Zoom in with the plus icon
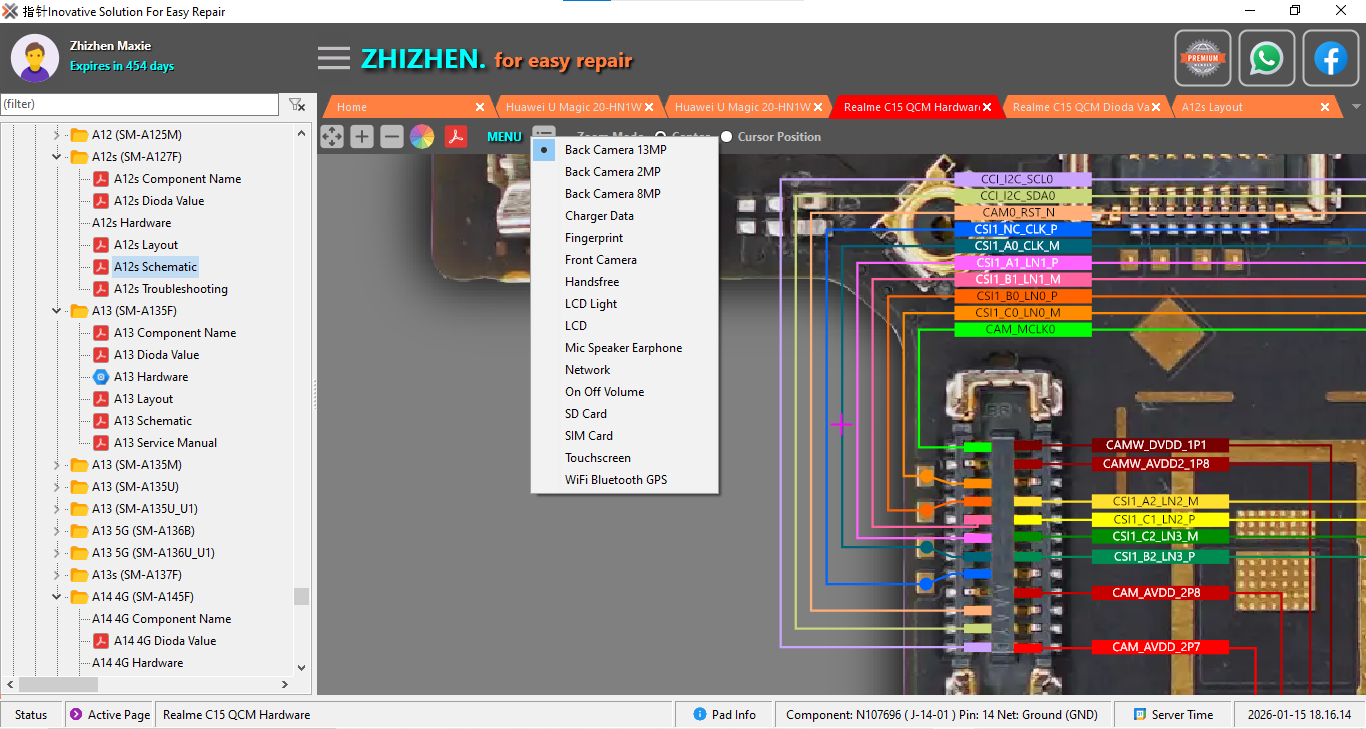1366x729 pixels. [x=362, y=137]
